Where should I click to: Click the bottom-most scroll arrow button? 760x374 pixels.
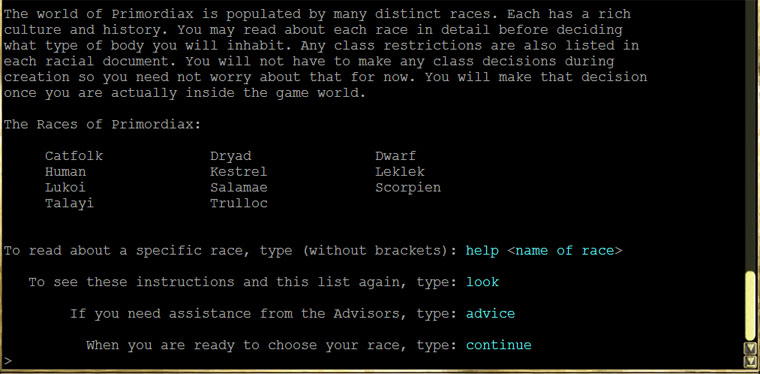coord(750,361)
